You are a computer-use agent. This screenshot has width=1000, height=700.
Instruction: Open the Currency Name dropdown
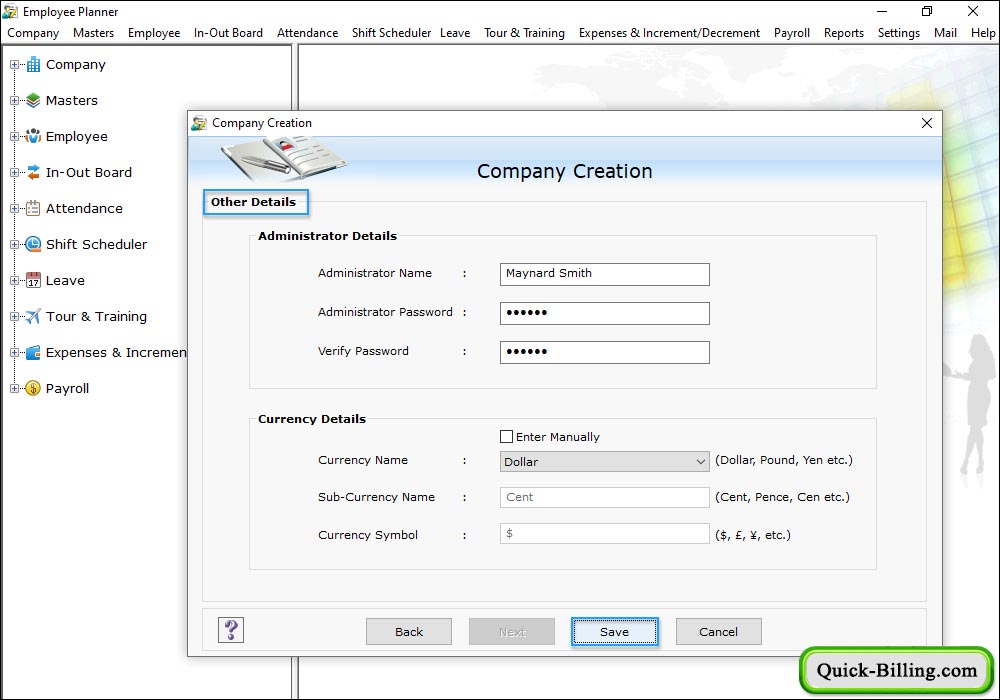click(x=605, y=462)
